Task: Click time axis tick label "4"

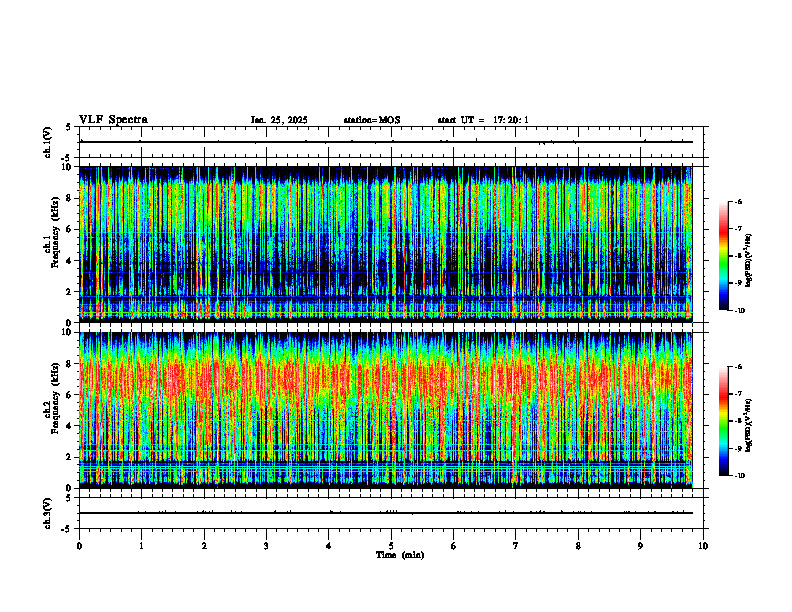Action: 328,546
